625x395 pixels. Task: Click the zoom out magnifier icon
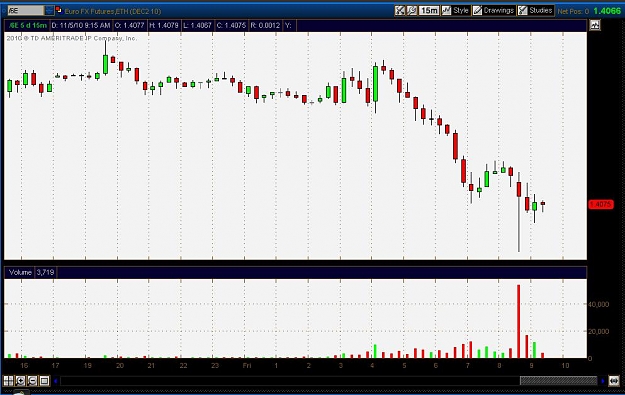(x=32, y=381)
